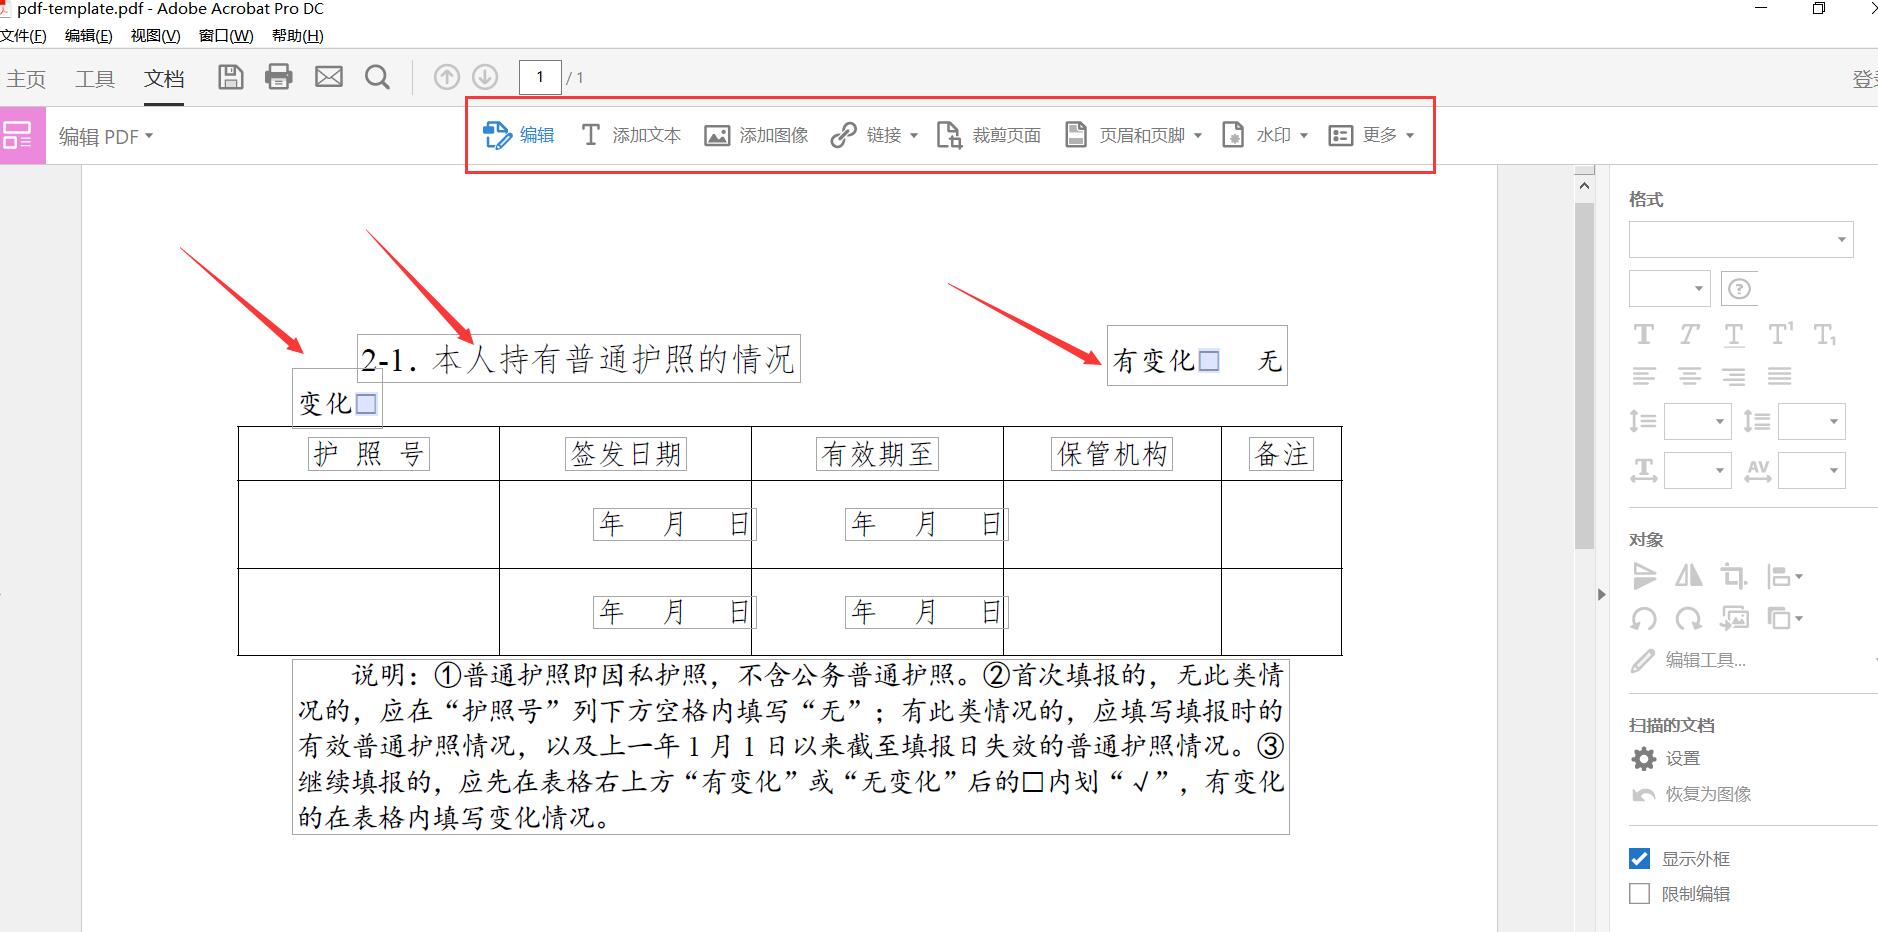Image resolution: width=1878 pixels, height=932 pixels.
Task: Apply bold formatting in the Format panel
Action: (1644, 334)
